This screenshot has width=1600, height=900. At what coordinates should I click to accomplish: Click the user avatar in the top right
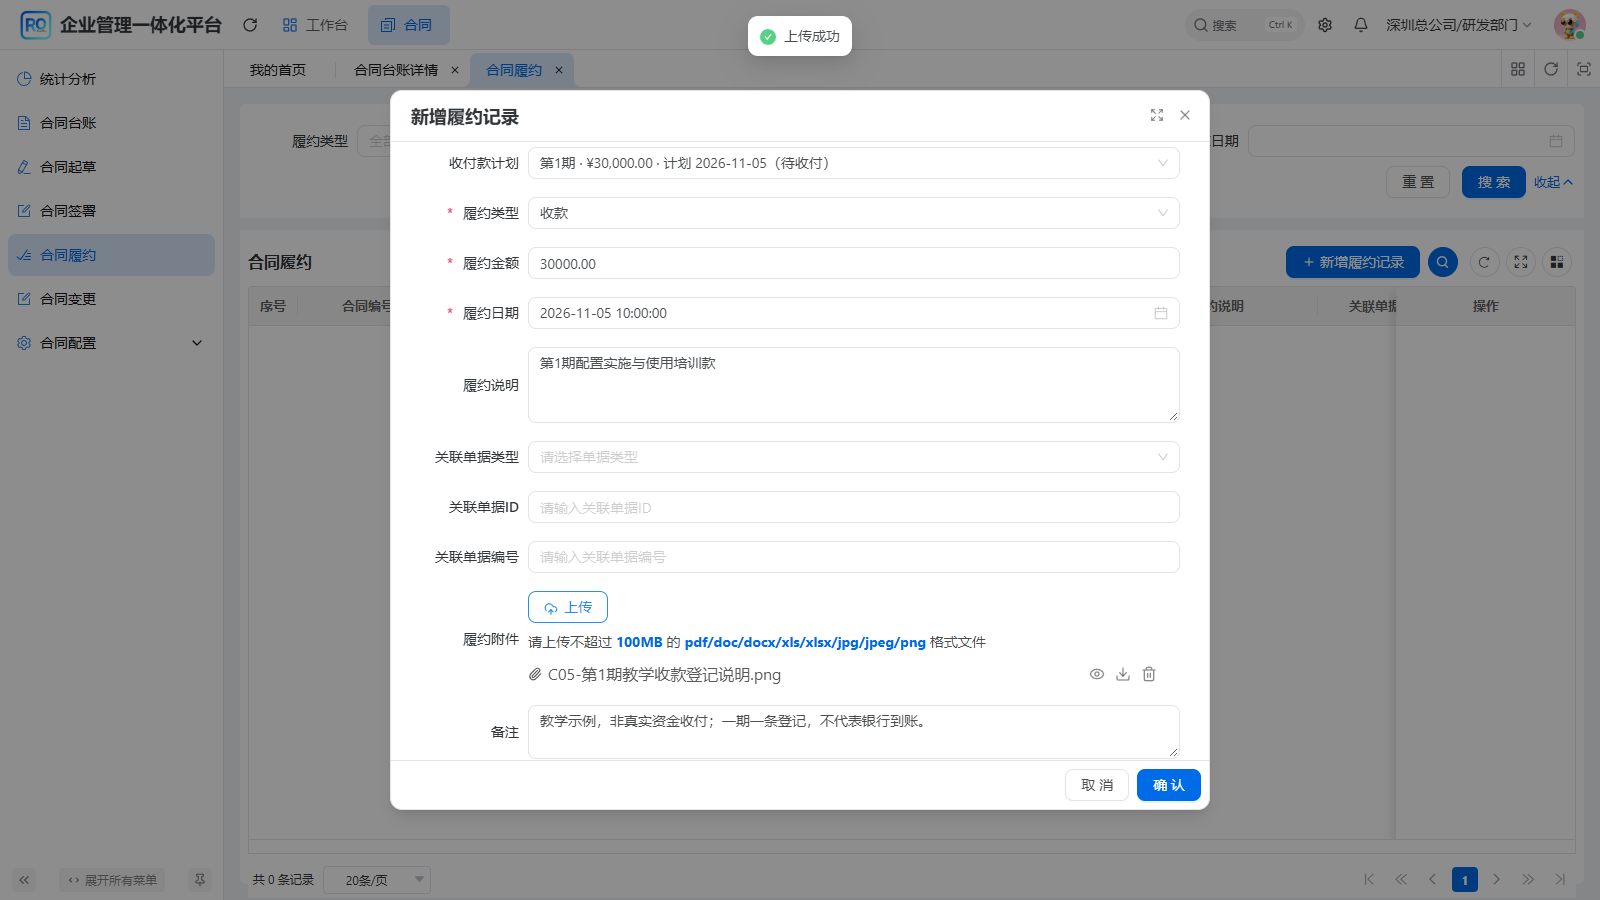point(1569,25)
